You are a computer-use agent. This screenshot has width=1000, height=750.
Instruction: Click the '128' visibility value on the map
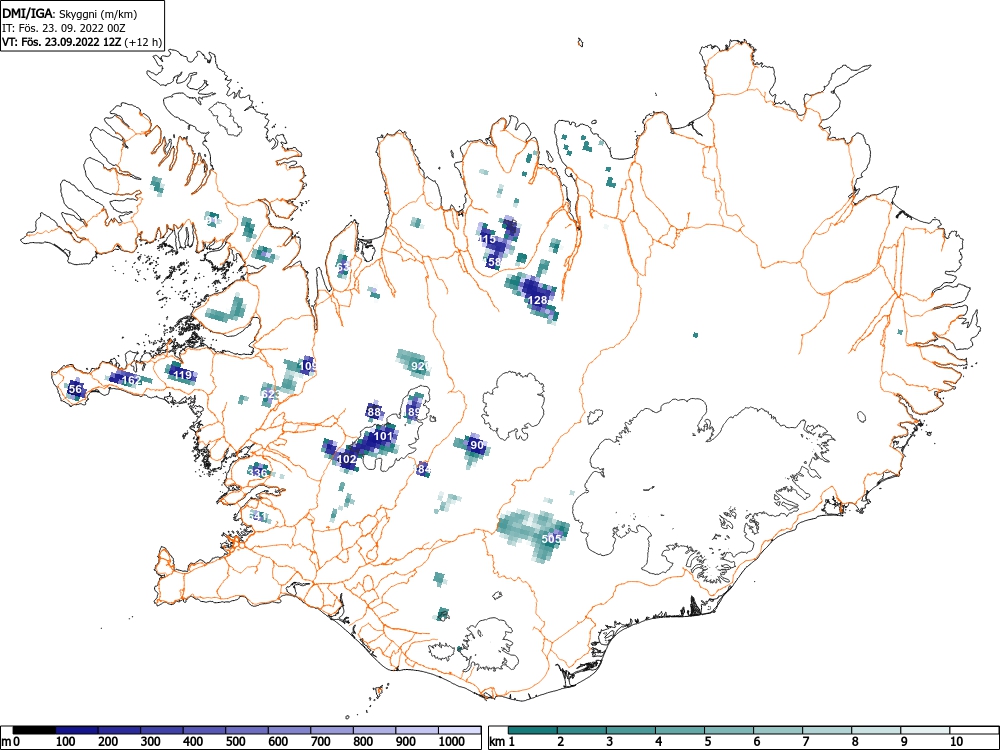(x=538, y=300)
